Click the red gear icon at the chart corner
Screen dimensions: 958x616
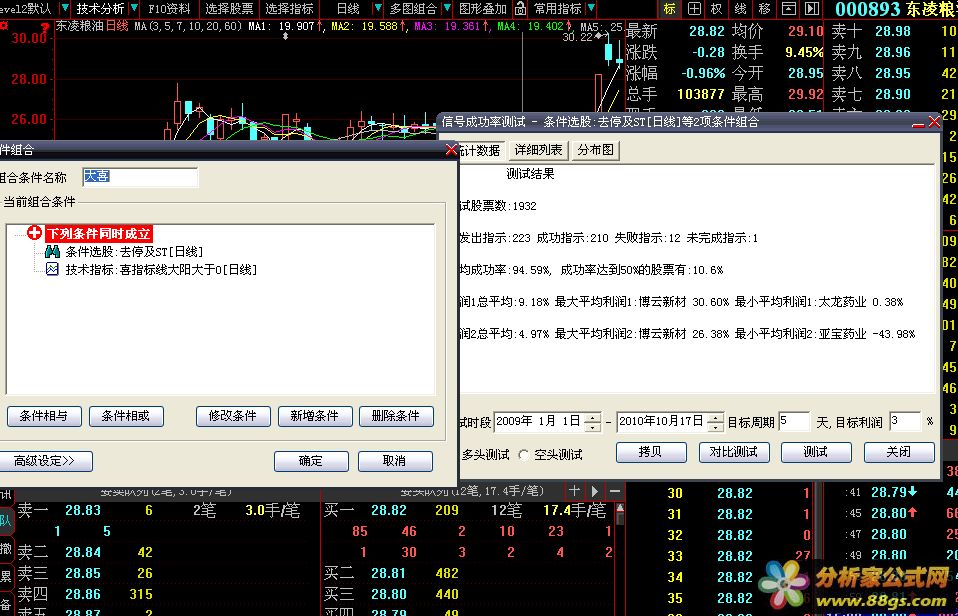tap(4, 26)
